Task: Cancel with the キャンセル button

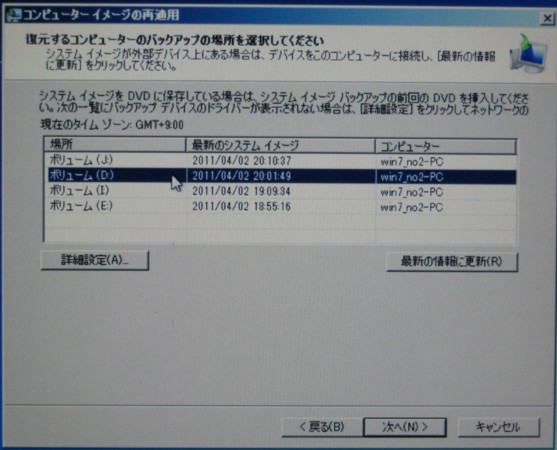Action: (499, 427)
